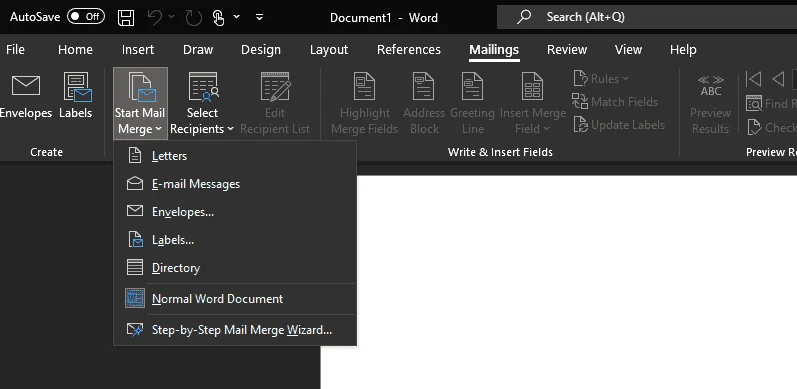This screenshot has height=389, width=797.
Task: Open the Rules dropdown
Action: click(x=601, y=79)
